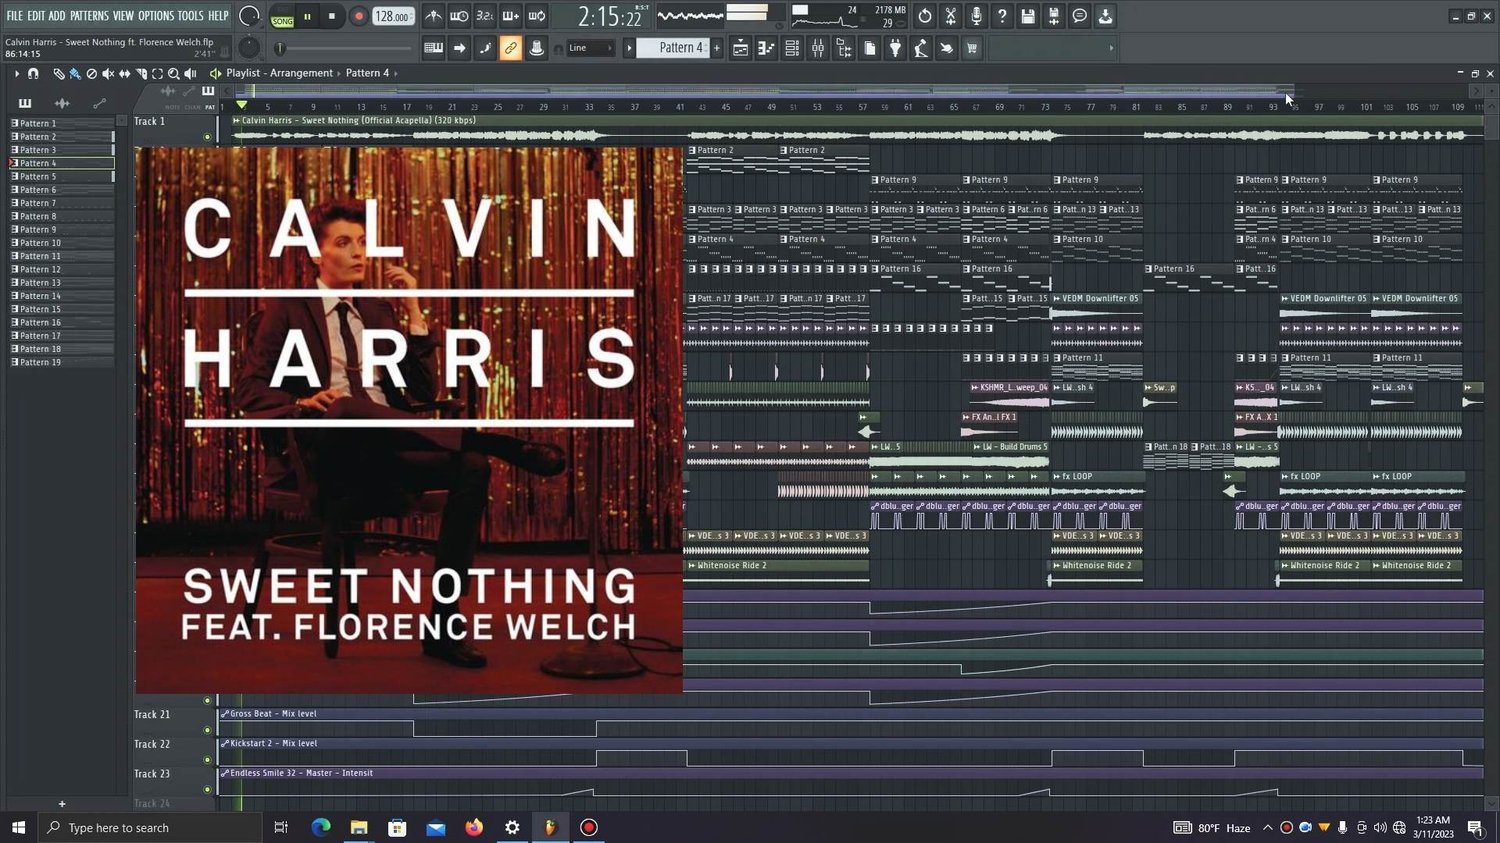This screenshot has height=843, width=1500.
Task: Select Pattern 10 in the picker list
Action: [x=61, y=243]
